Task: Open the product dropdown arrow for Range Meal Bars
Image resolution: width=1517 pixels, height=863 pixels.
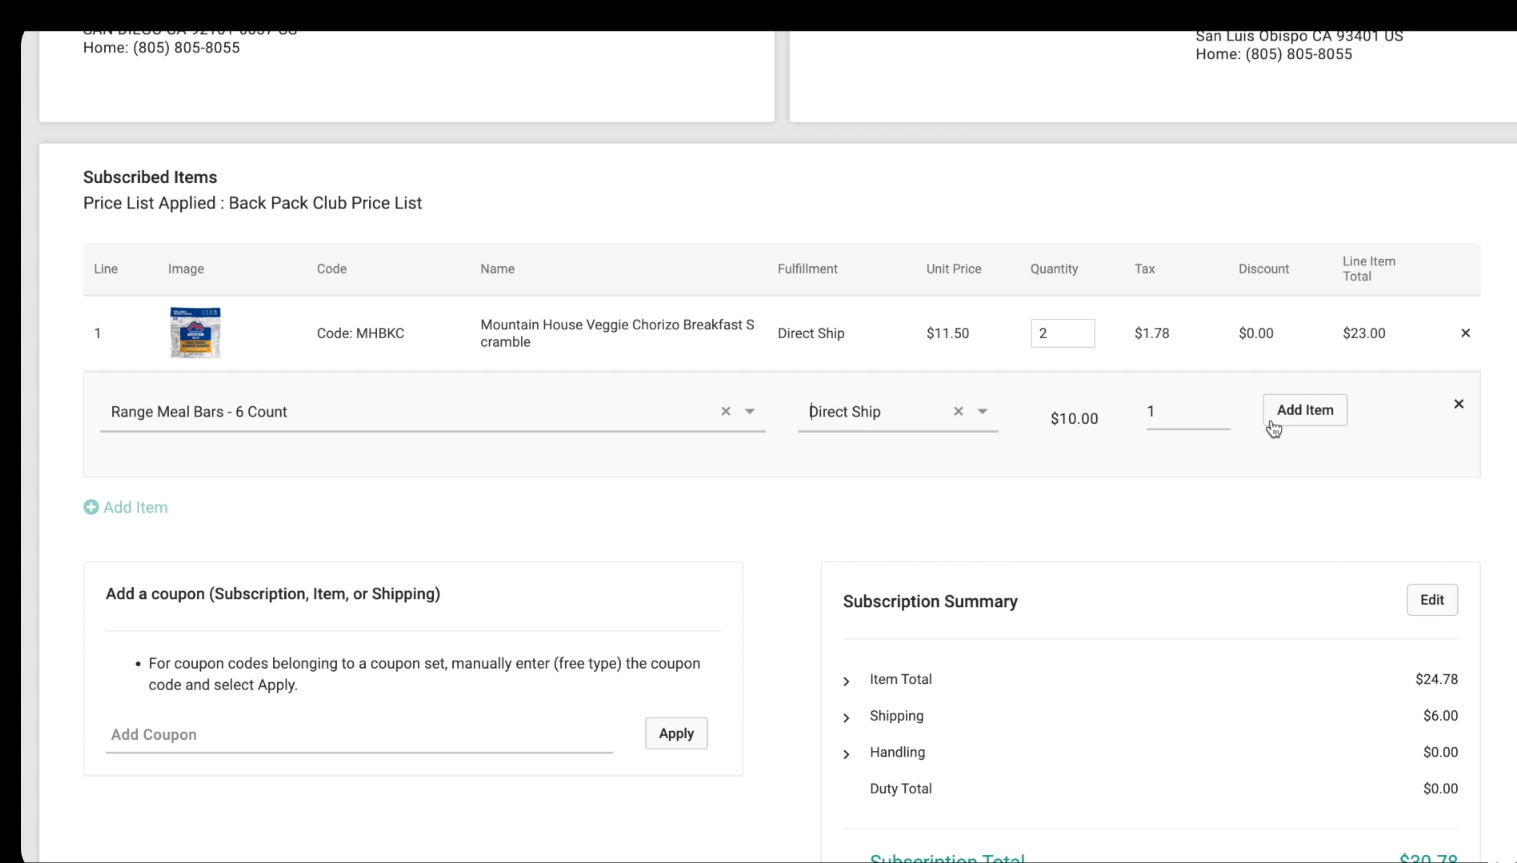Action: pyautogui.click(x=750, y=411)
